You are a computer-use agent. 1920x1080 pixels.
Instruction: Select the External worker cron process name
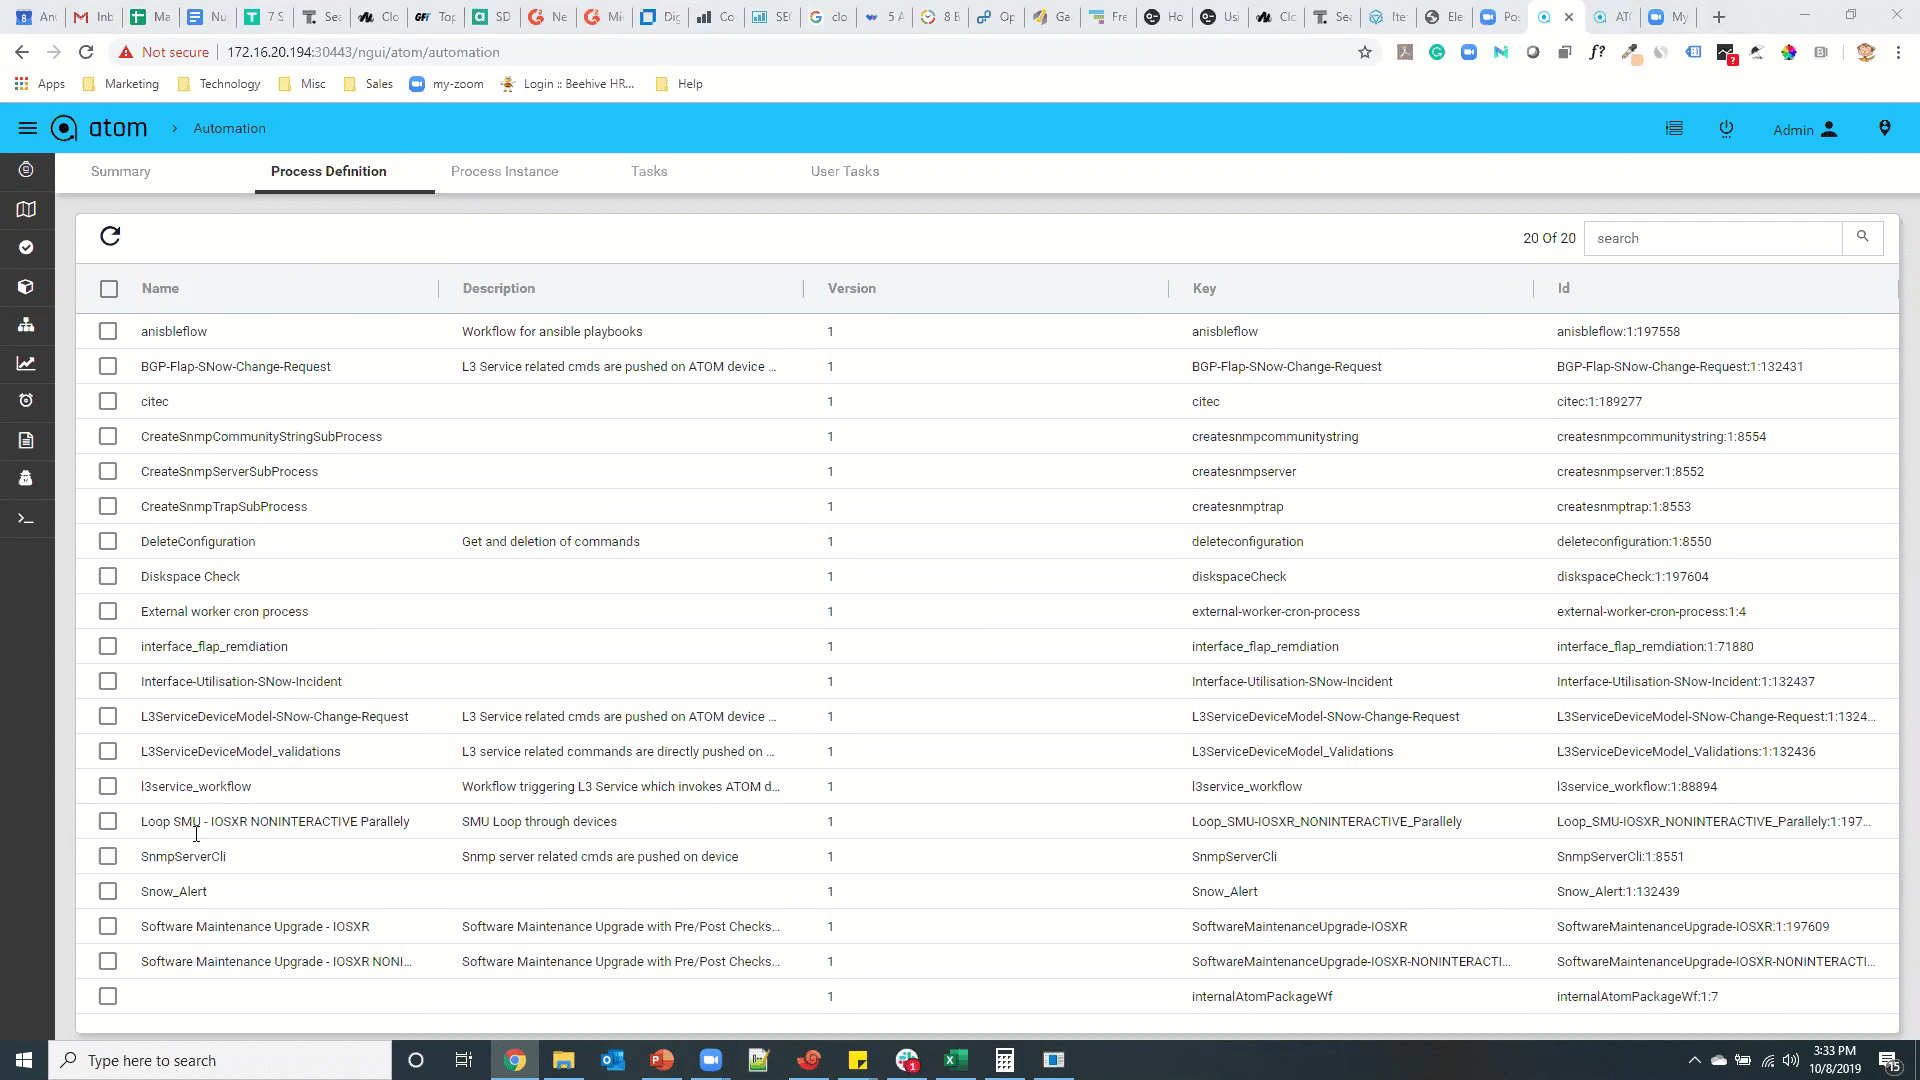click(225, 612)
